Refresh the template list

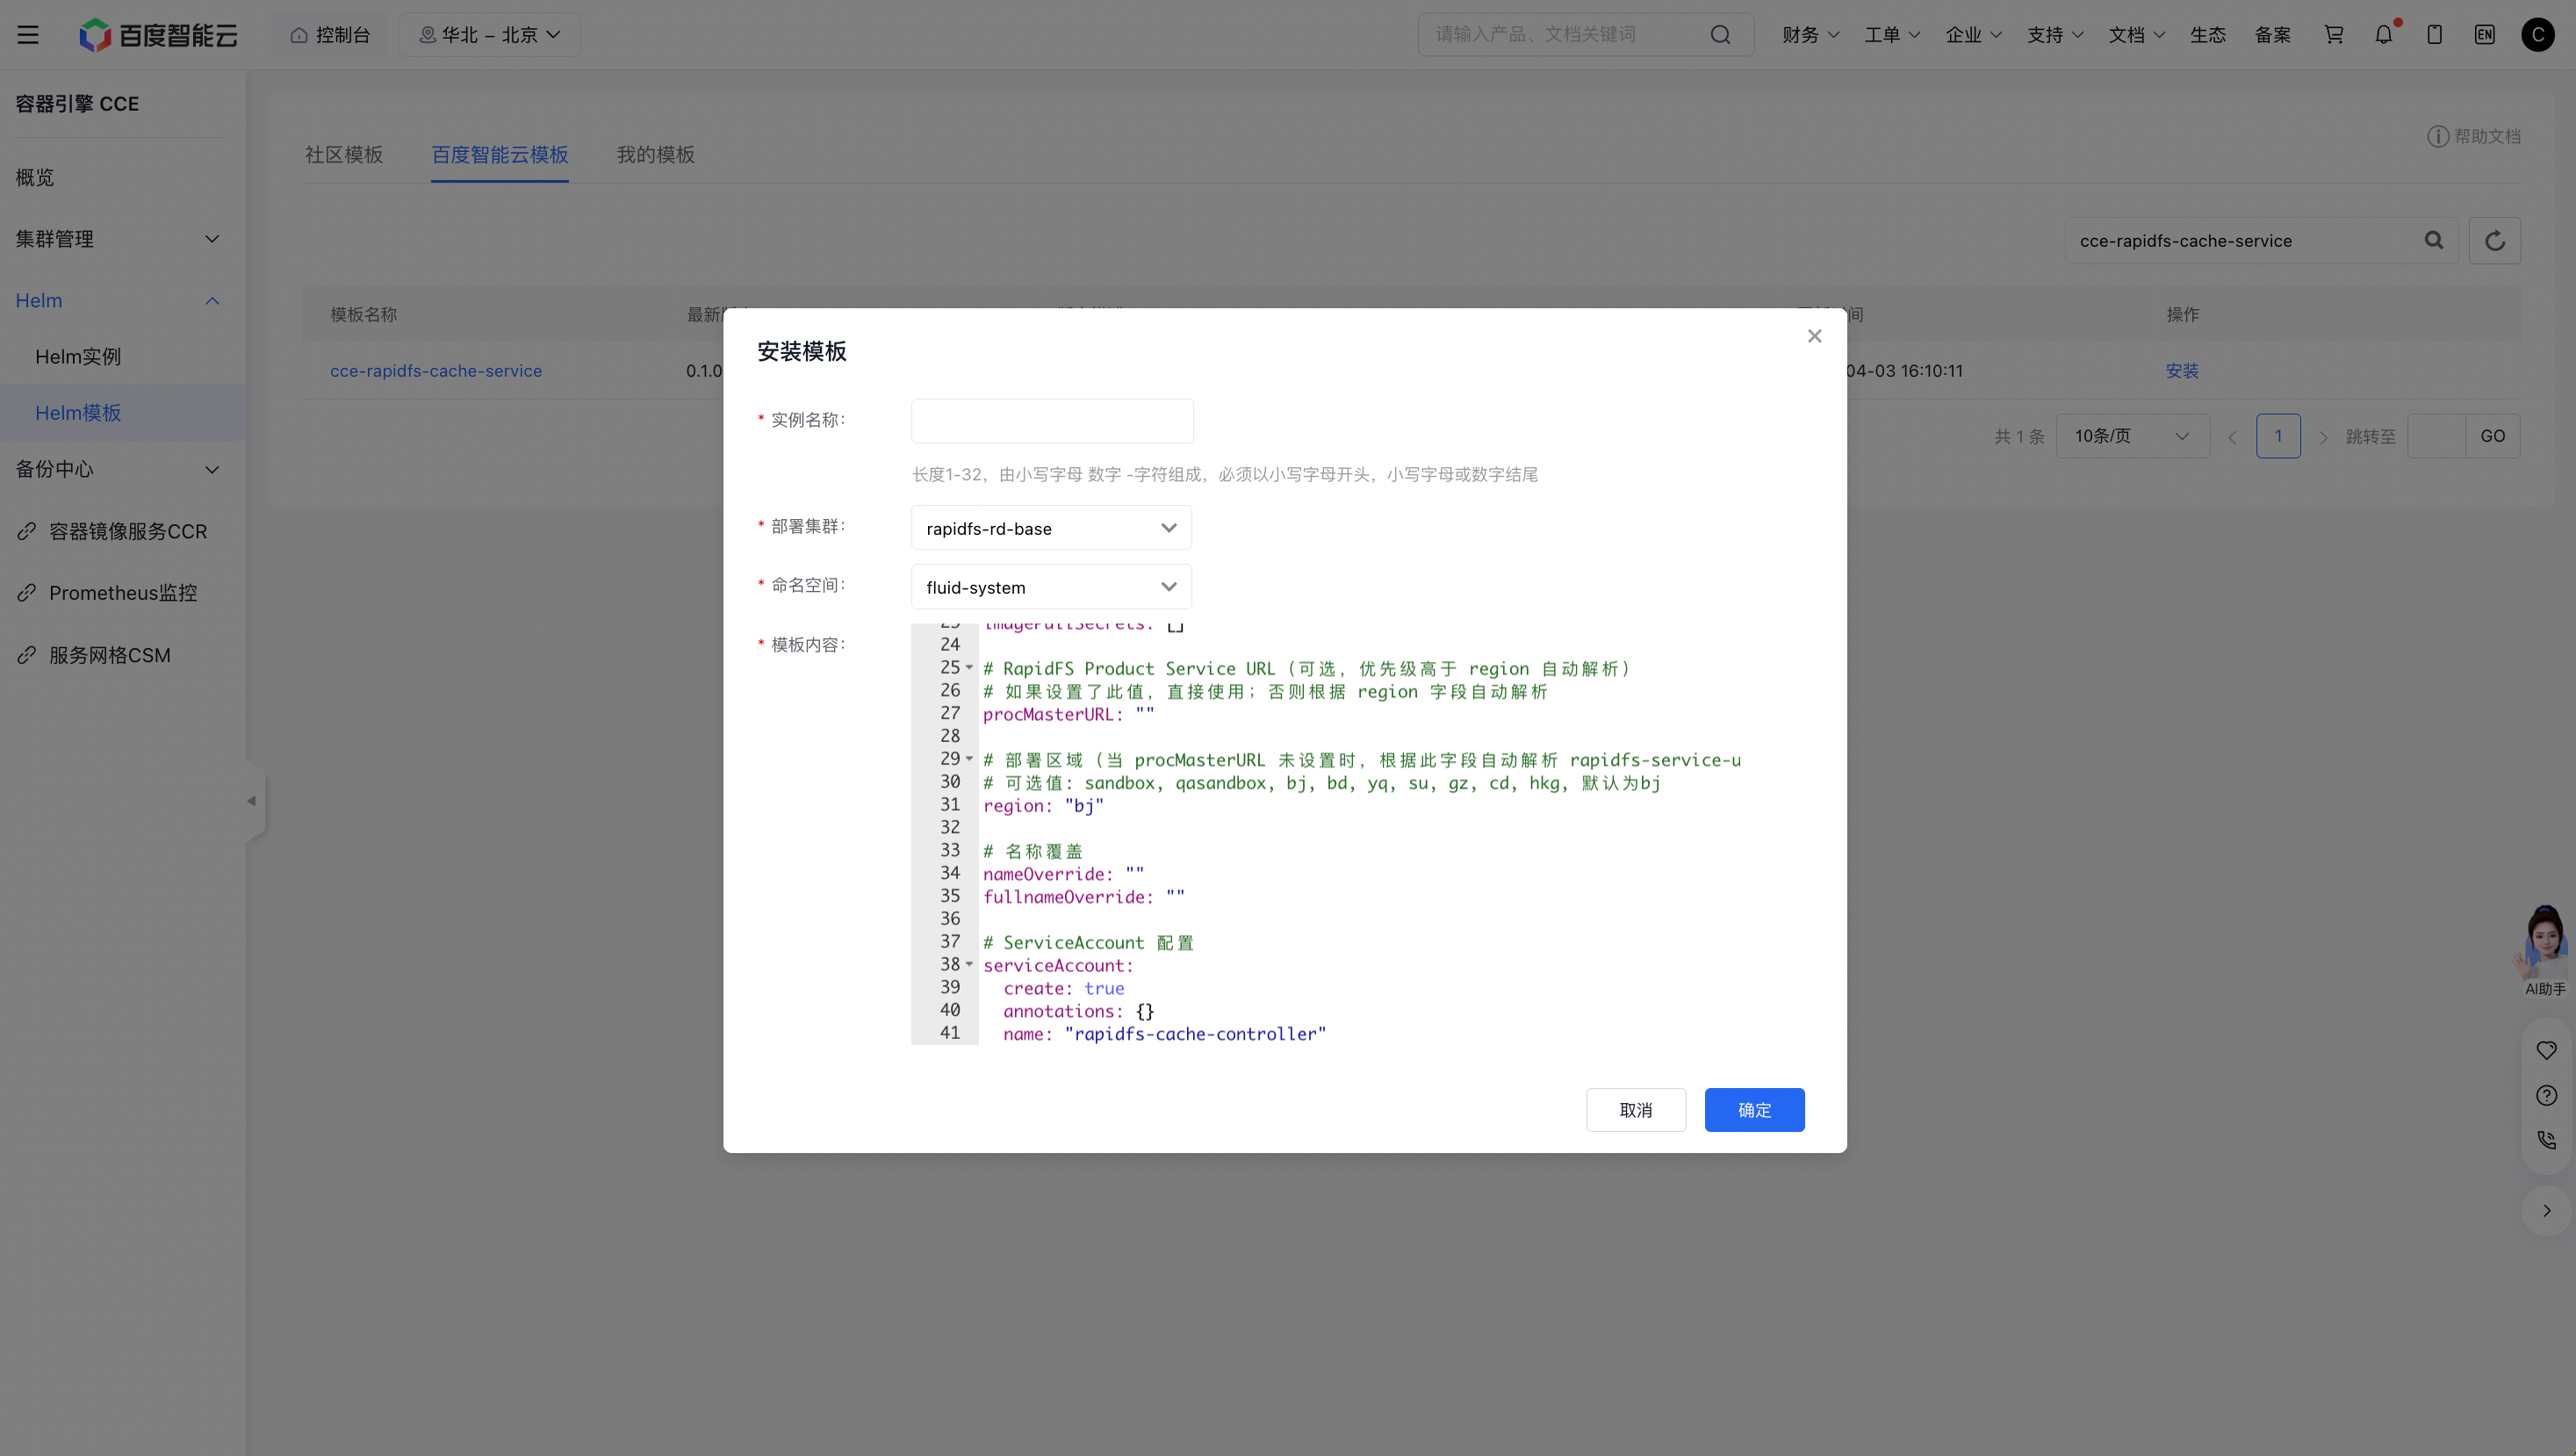2495,240
